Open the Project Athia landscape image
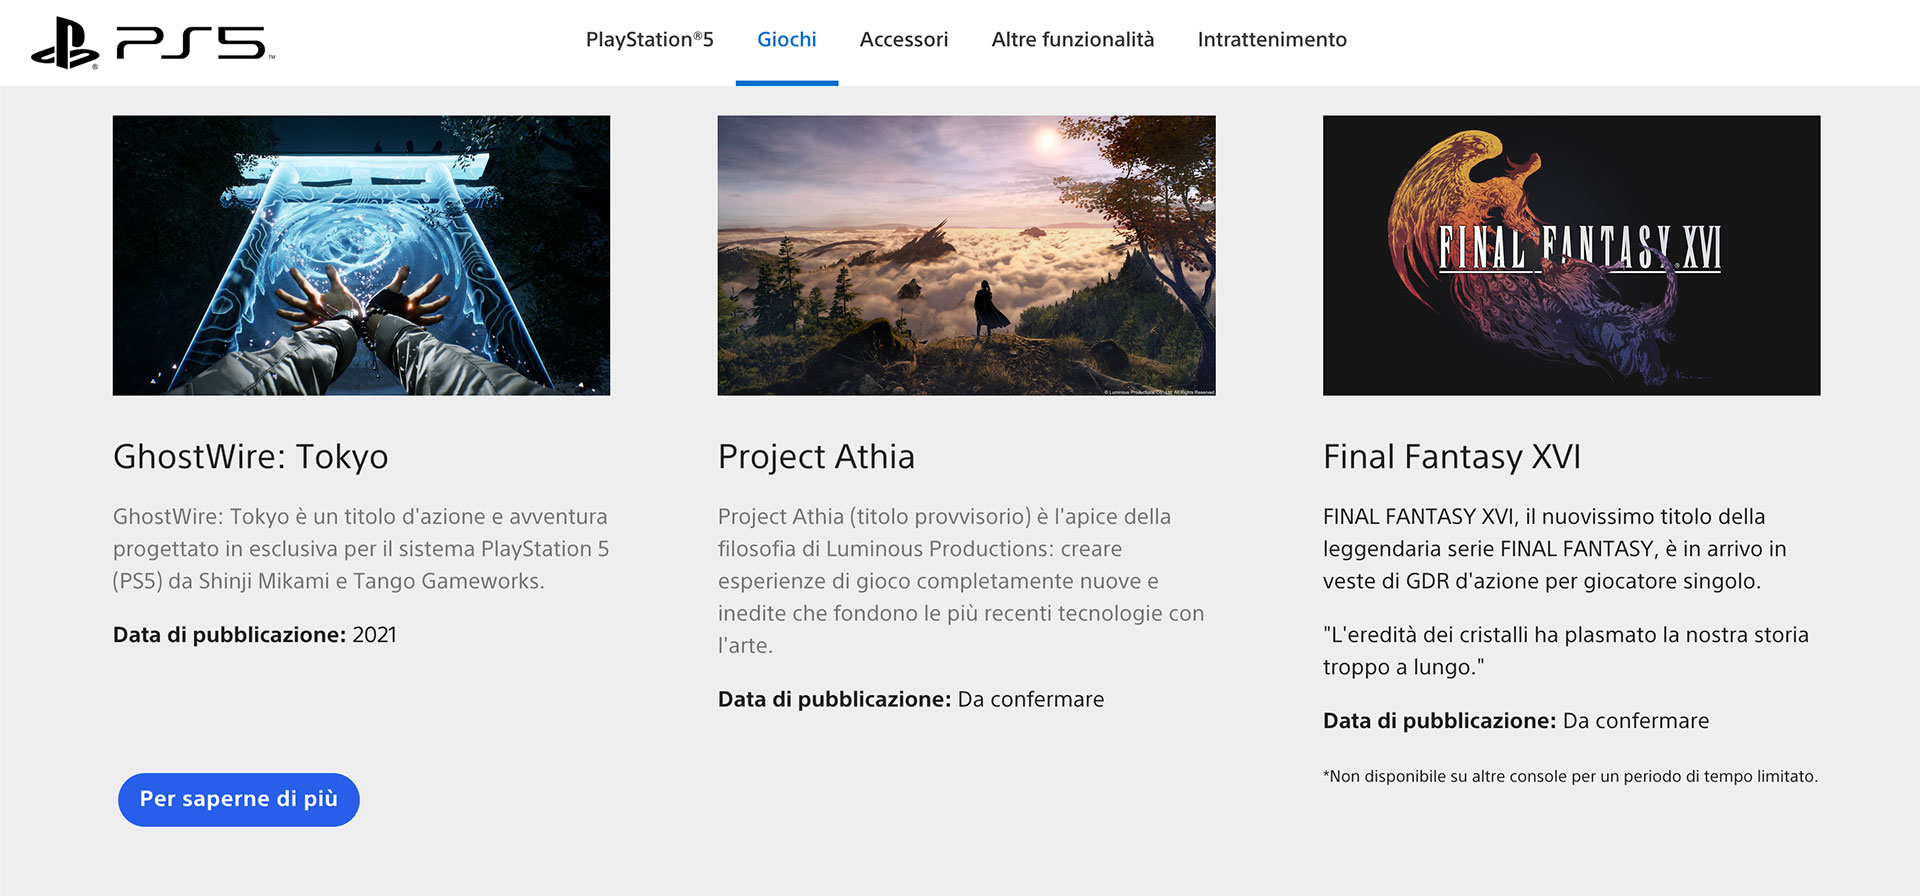 coord(966,255)
